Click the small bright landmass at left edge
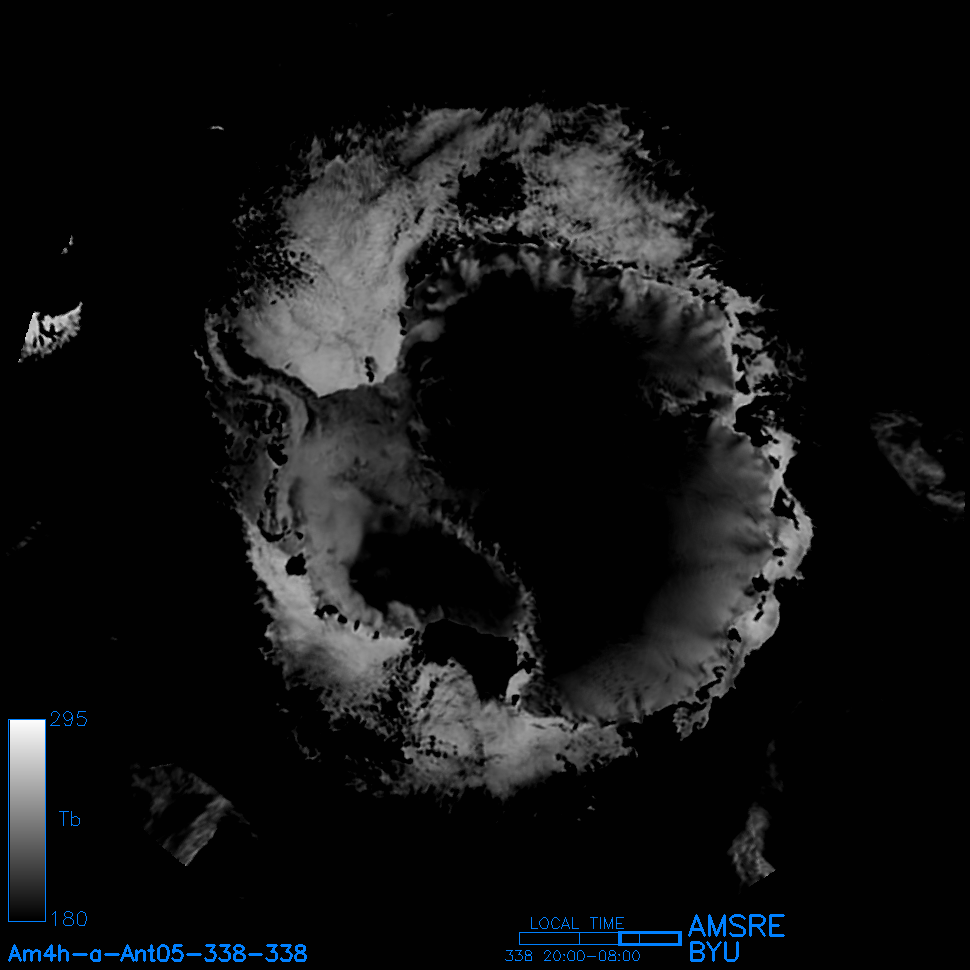Image resolution: width=970 pixels, height=970 pixels. tap(50, 330)
